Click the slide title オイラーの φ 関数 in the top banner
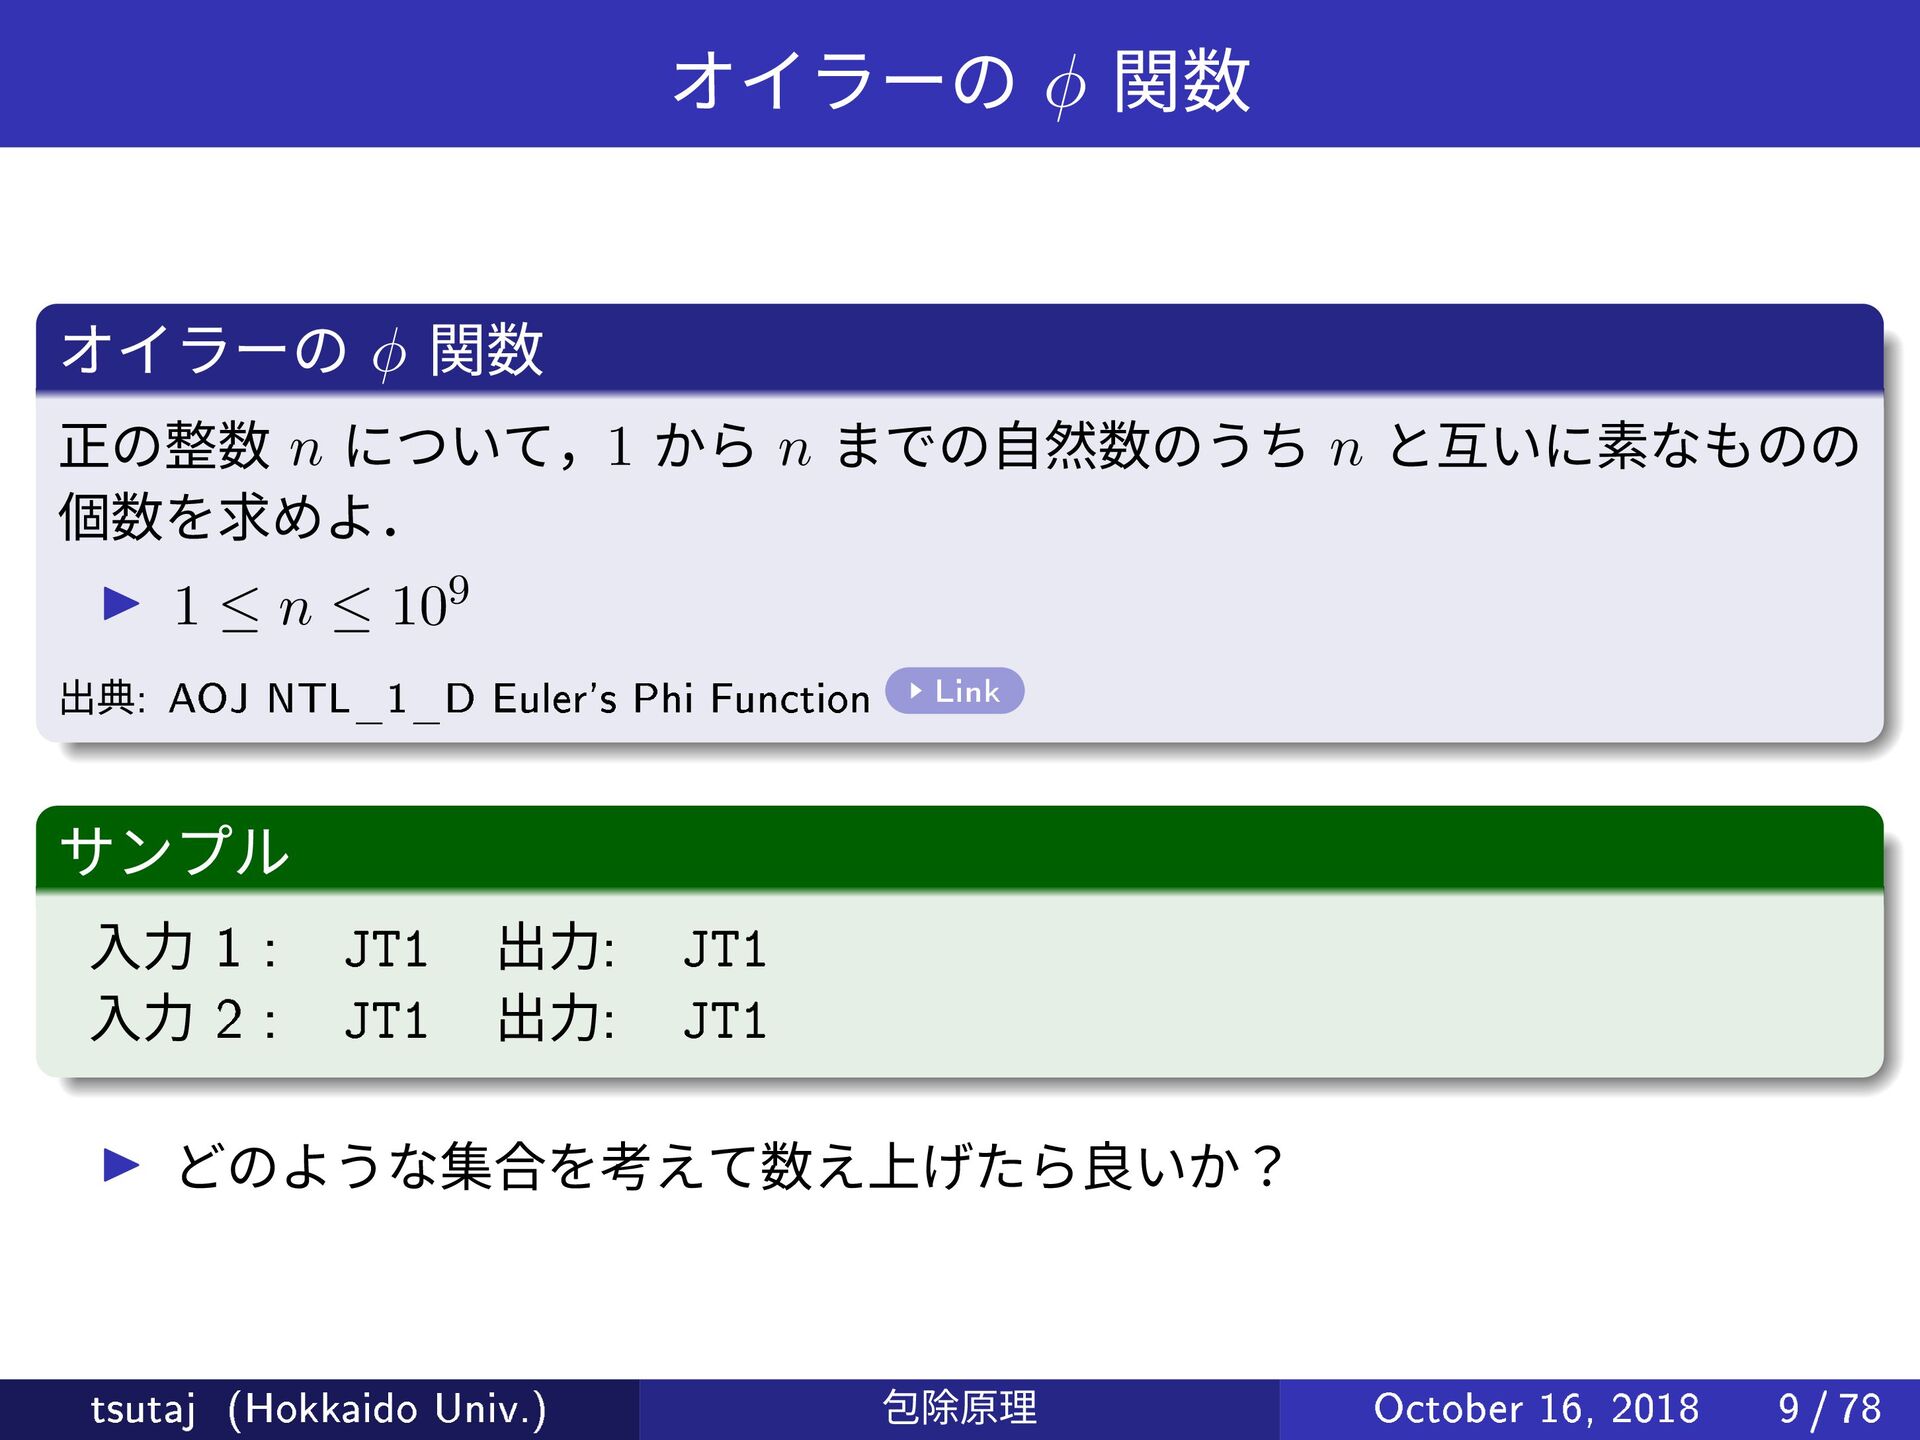The height and width of the screenshot is (1440, 1920). point(960,80)
